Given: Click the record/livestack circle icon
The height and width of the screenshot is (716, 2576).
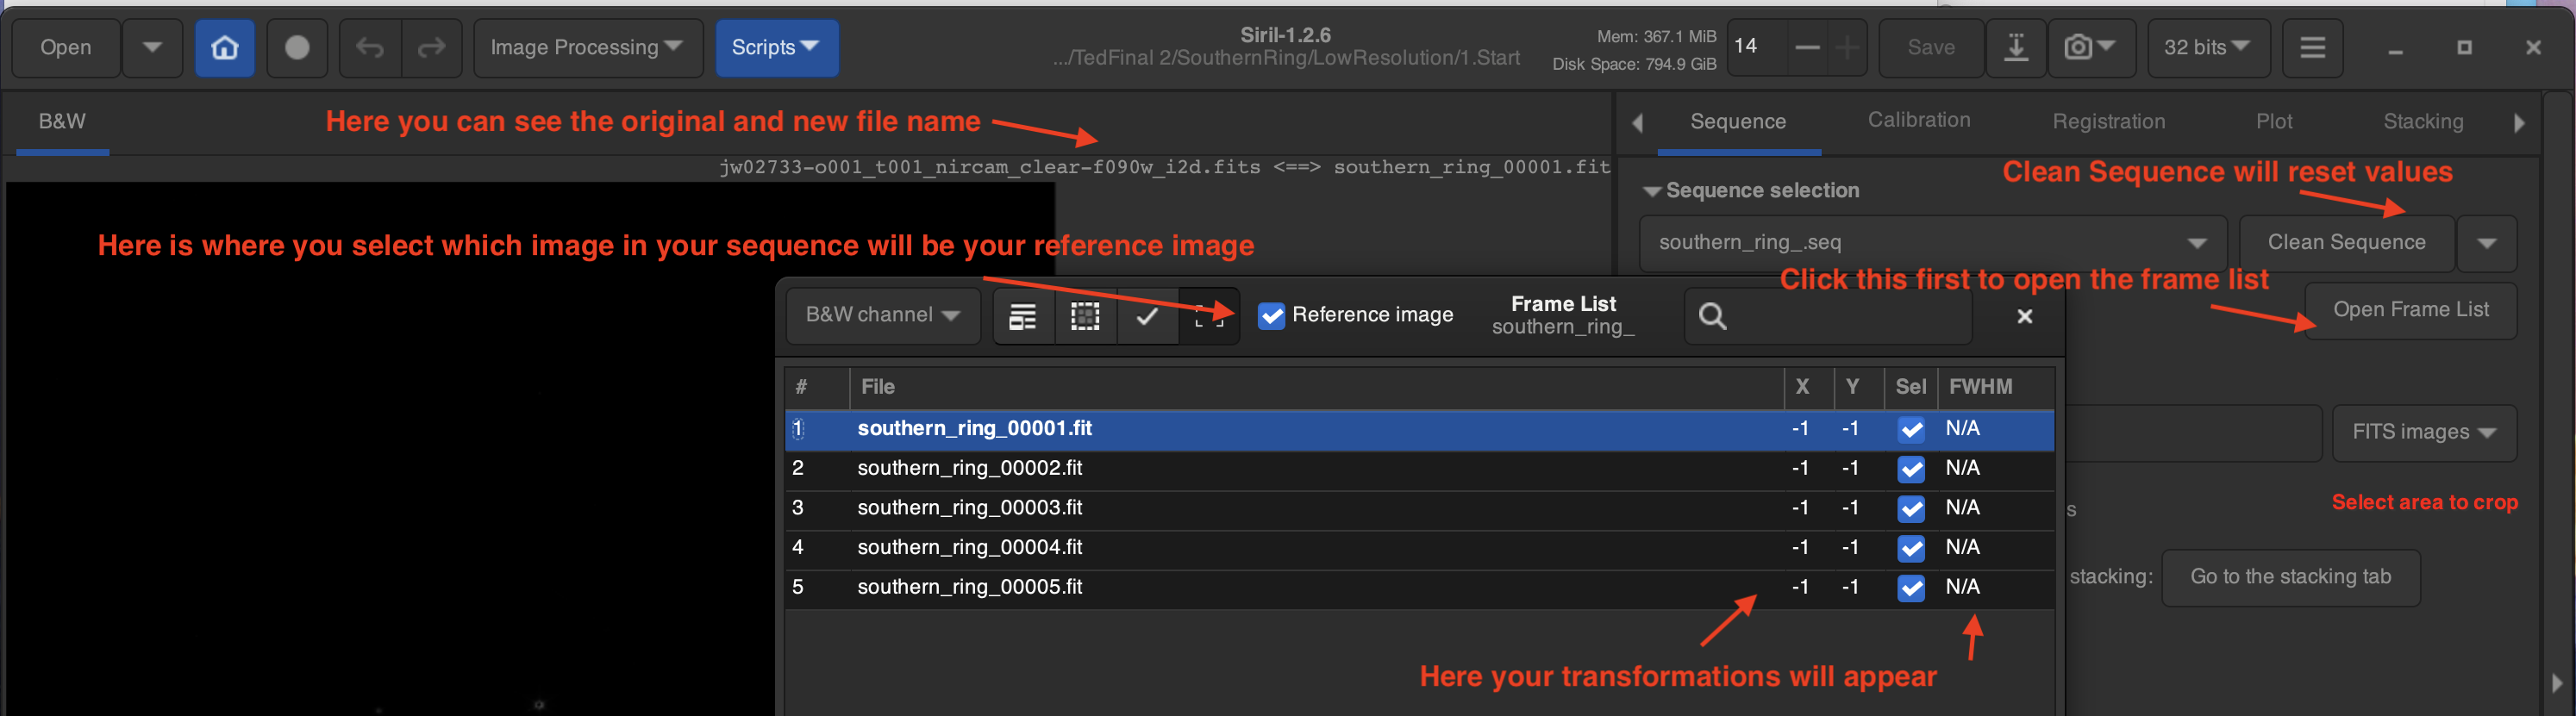Looking at the screenshot, I should (x=297, y=47).
